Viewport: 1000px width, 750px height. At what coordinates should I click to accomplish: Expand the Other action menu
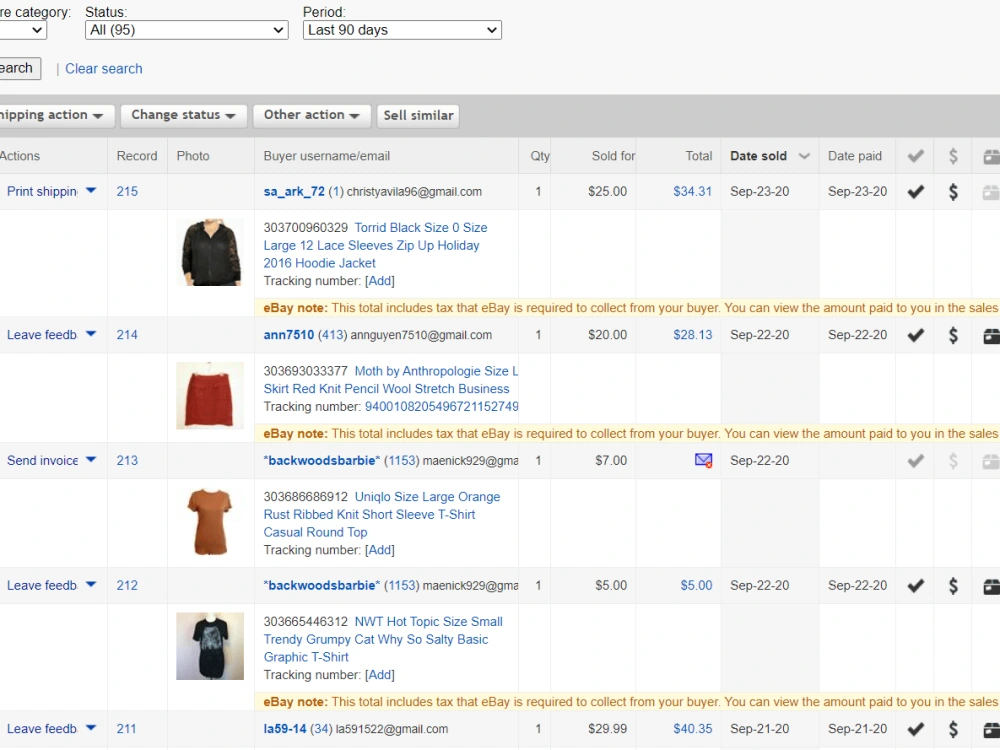coord(312,115)
